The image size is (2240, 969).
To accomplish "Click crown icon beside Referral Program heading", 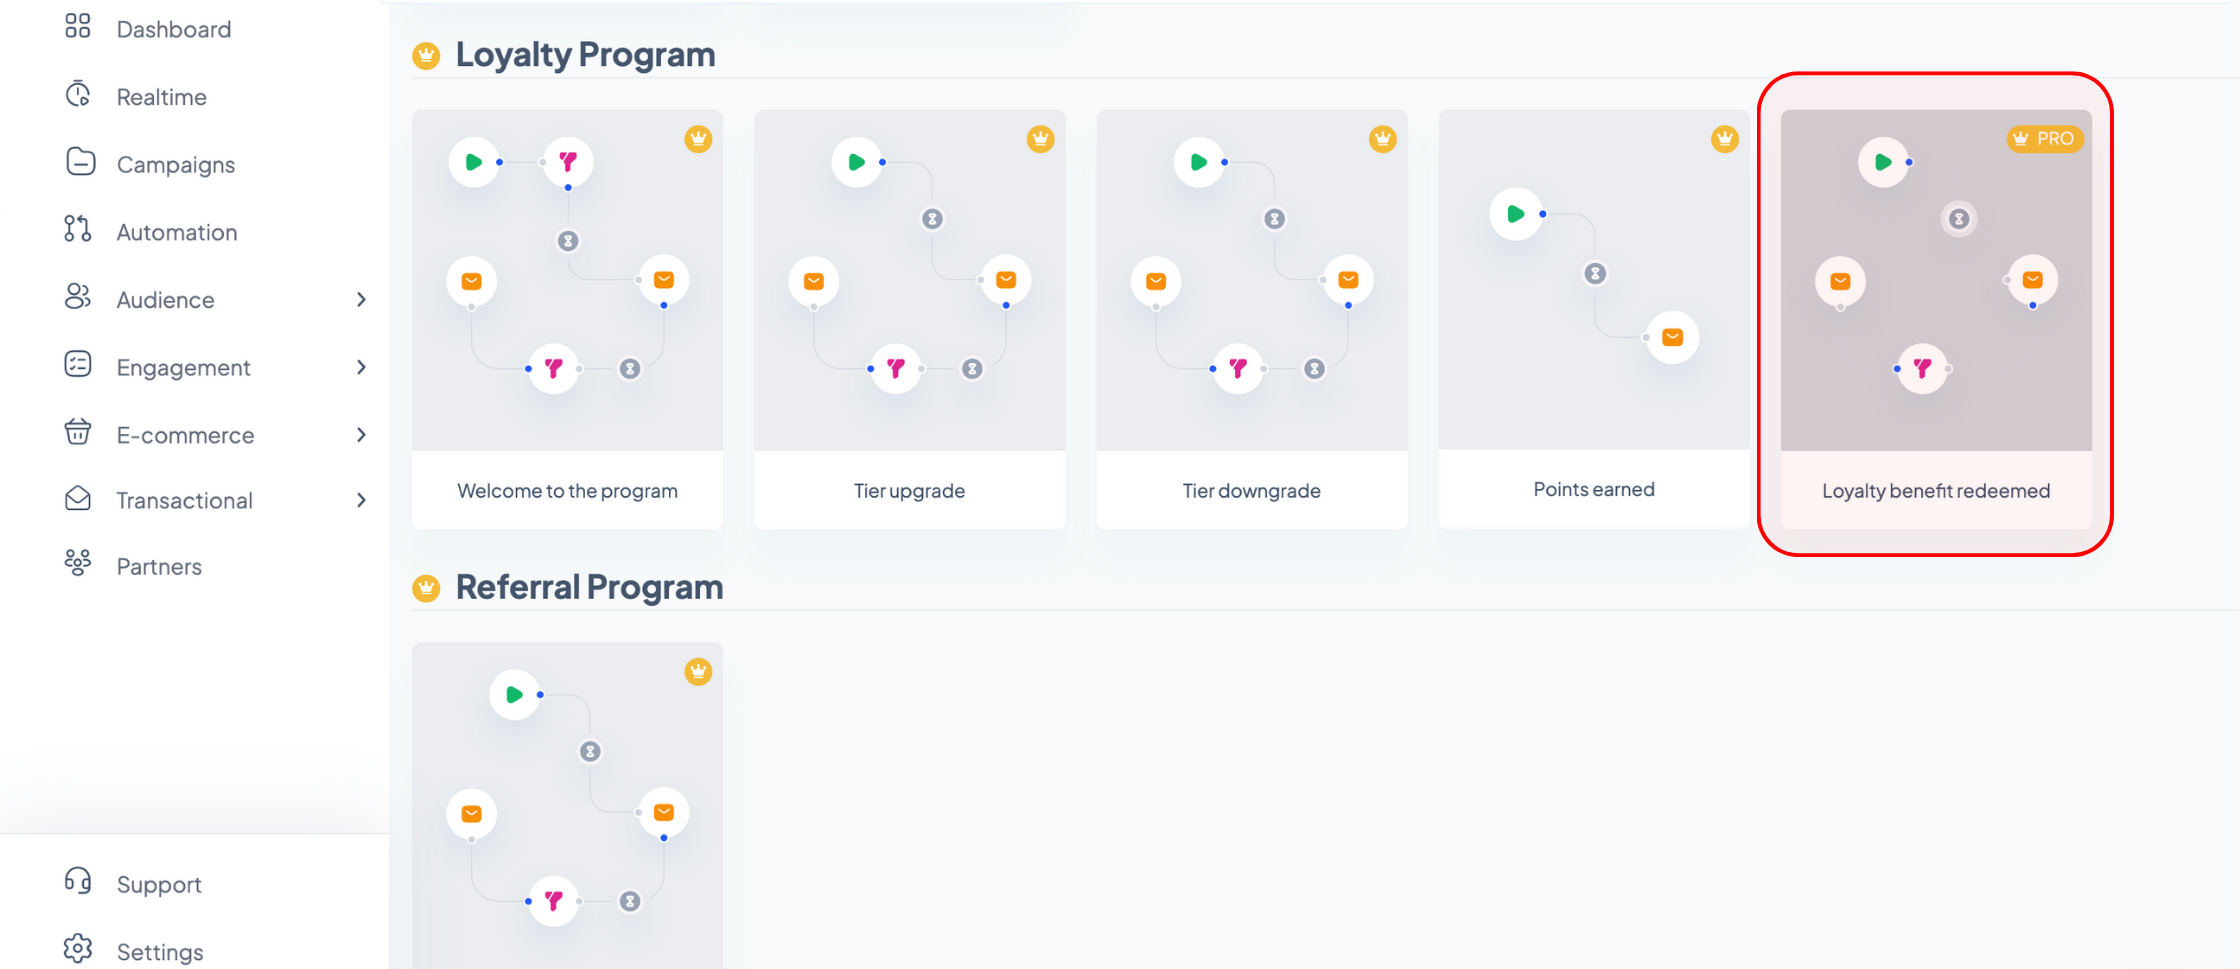I will pos(426,588).
